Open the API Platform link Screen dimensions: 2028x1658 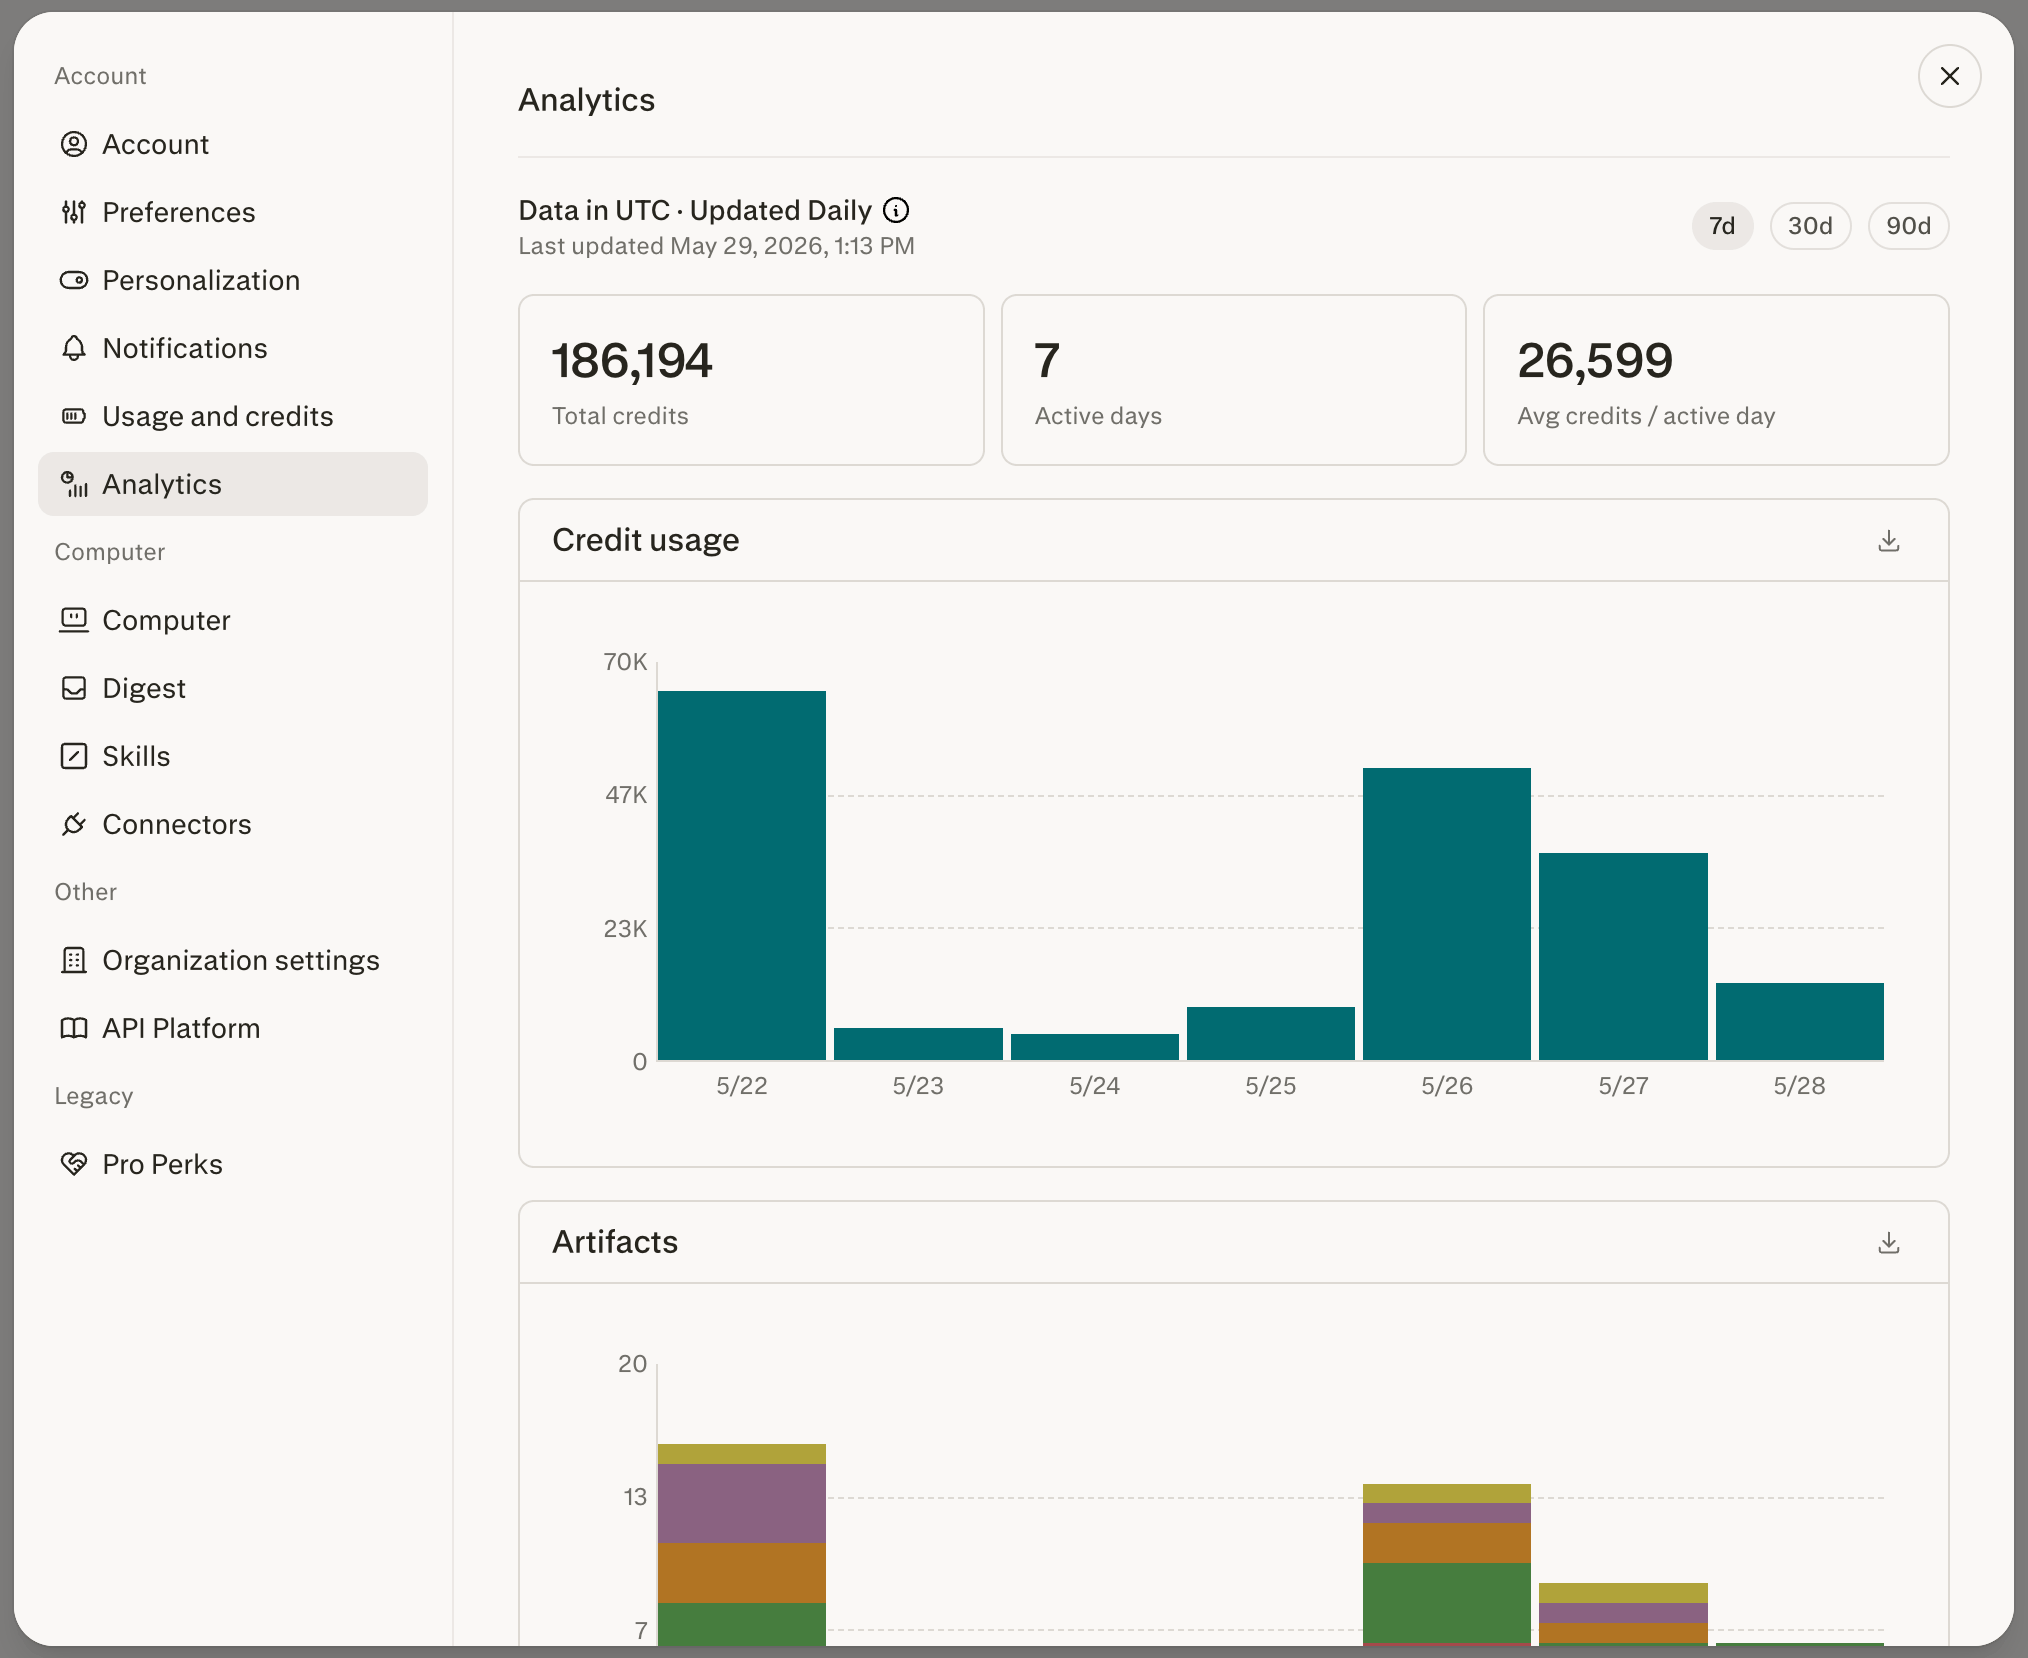click(233, 1028)
